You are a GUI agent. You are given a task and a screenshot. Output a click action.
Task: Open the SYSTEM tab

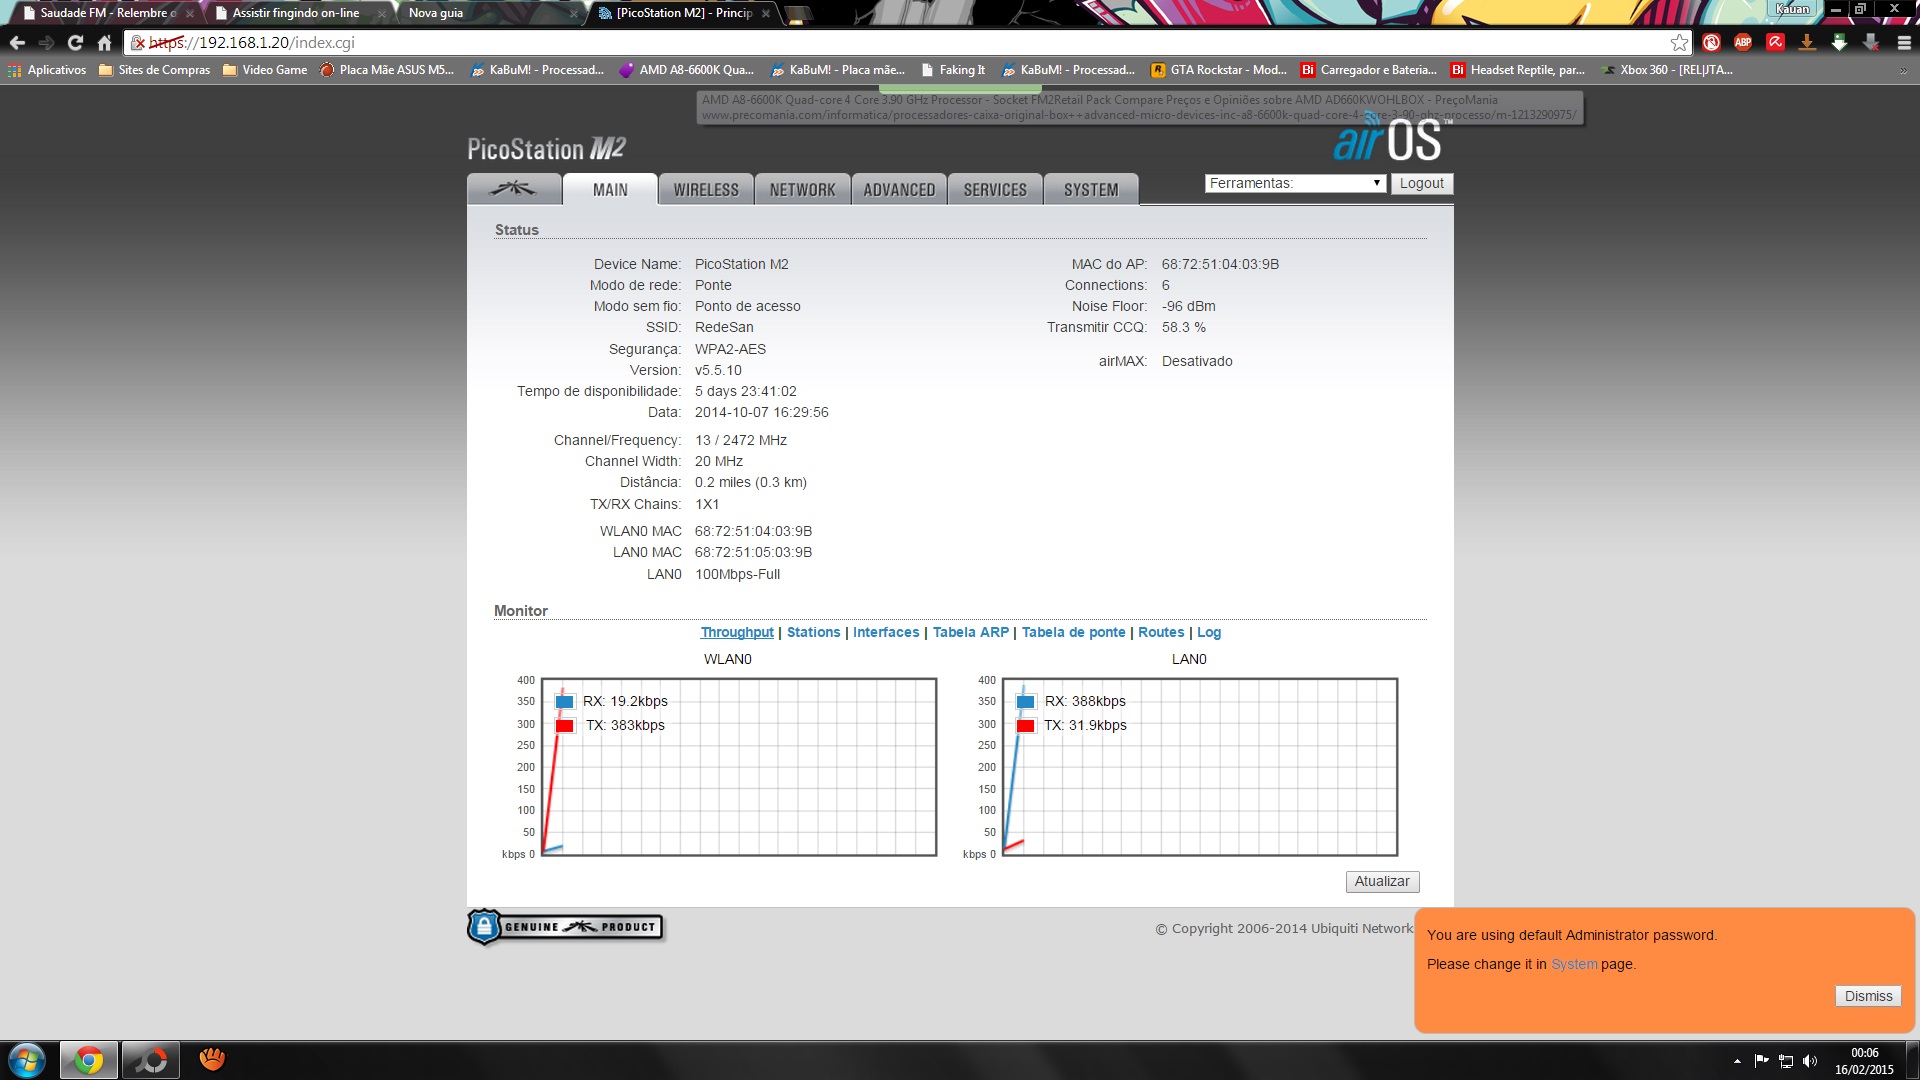pos(1090,190)
